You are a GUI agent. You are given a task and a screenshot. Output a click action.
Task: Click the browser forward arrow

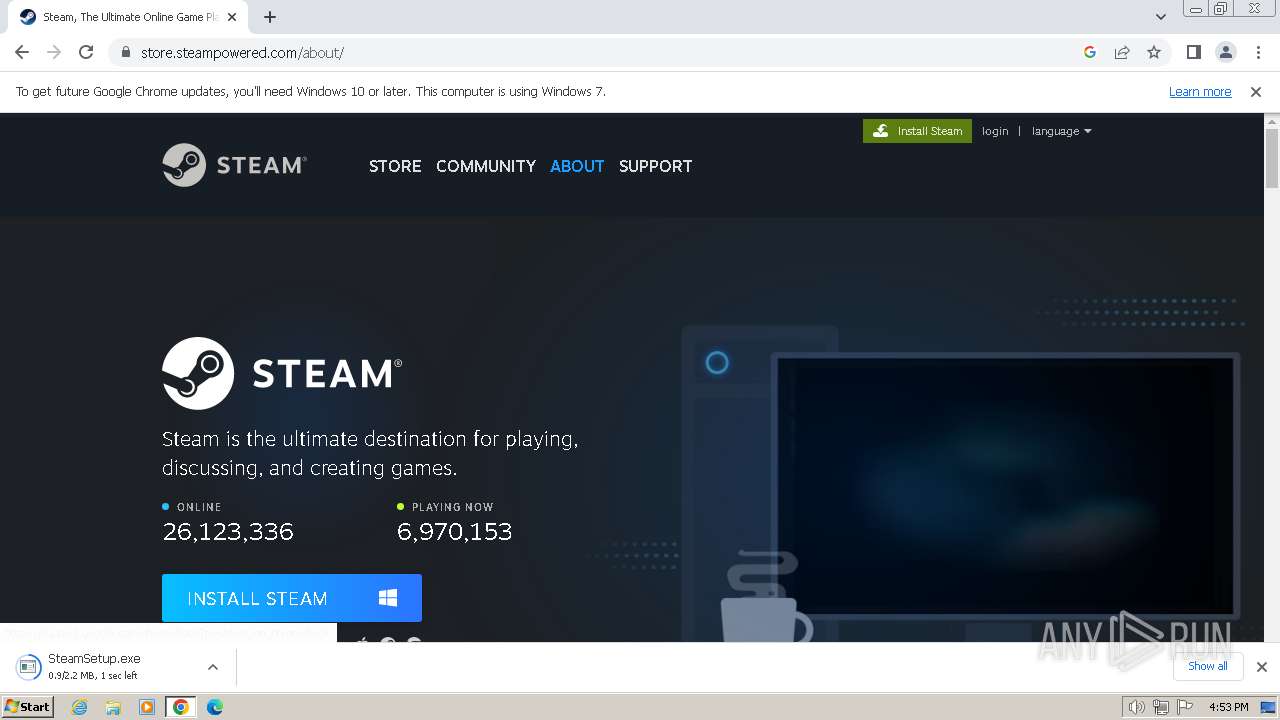pyautogui.click(x=54, y=52)
